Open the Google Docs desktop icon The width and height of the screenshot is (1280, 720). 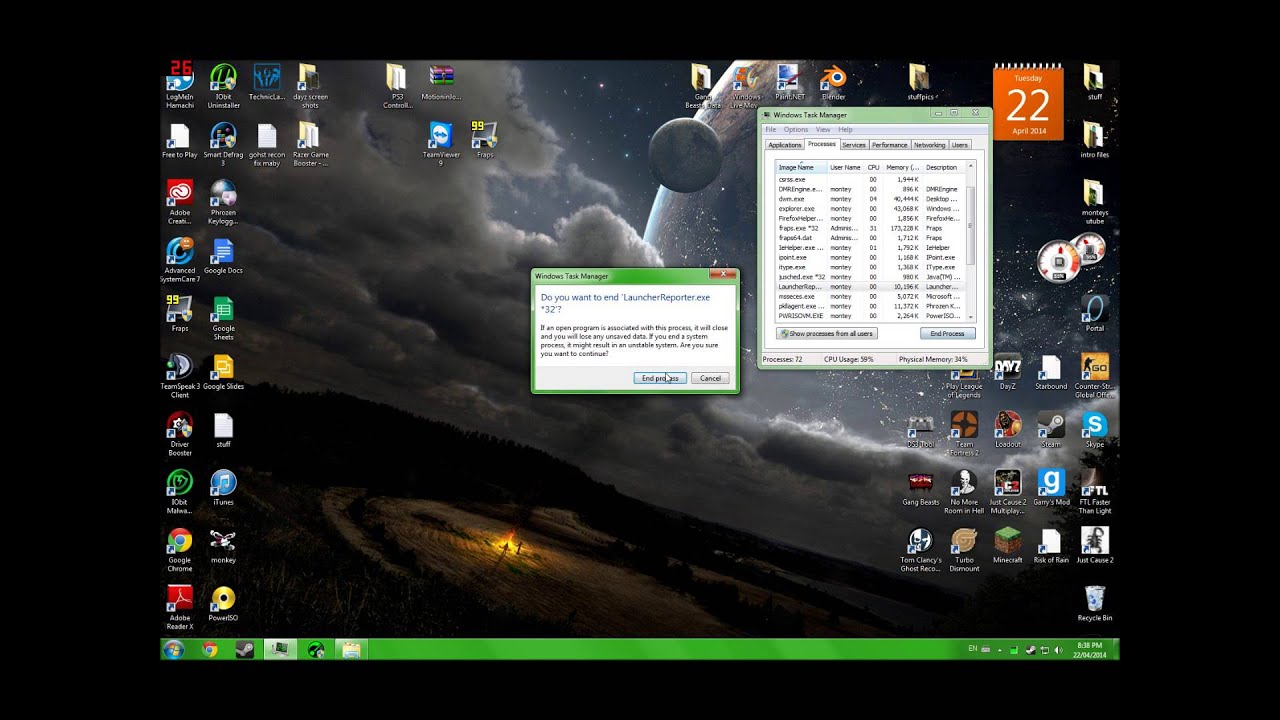(x=223, y=257)
